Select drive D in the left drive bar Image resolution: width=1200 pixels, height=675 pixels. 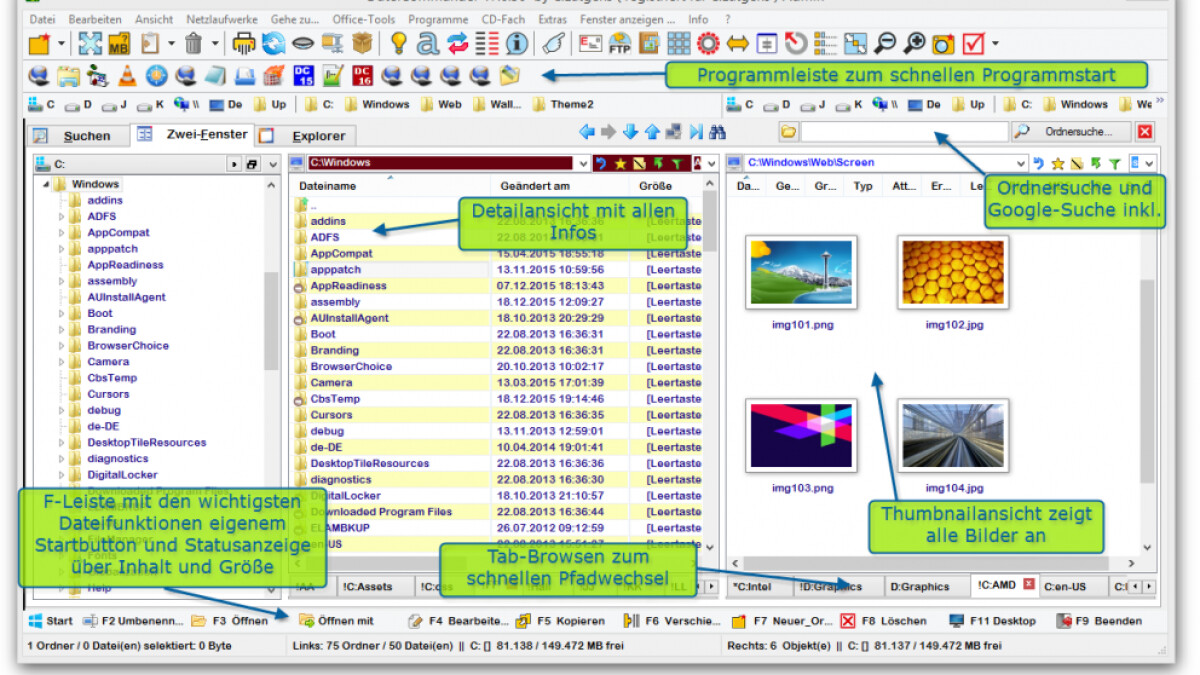tap(80, 104)
